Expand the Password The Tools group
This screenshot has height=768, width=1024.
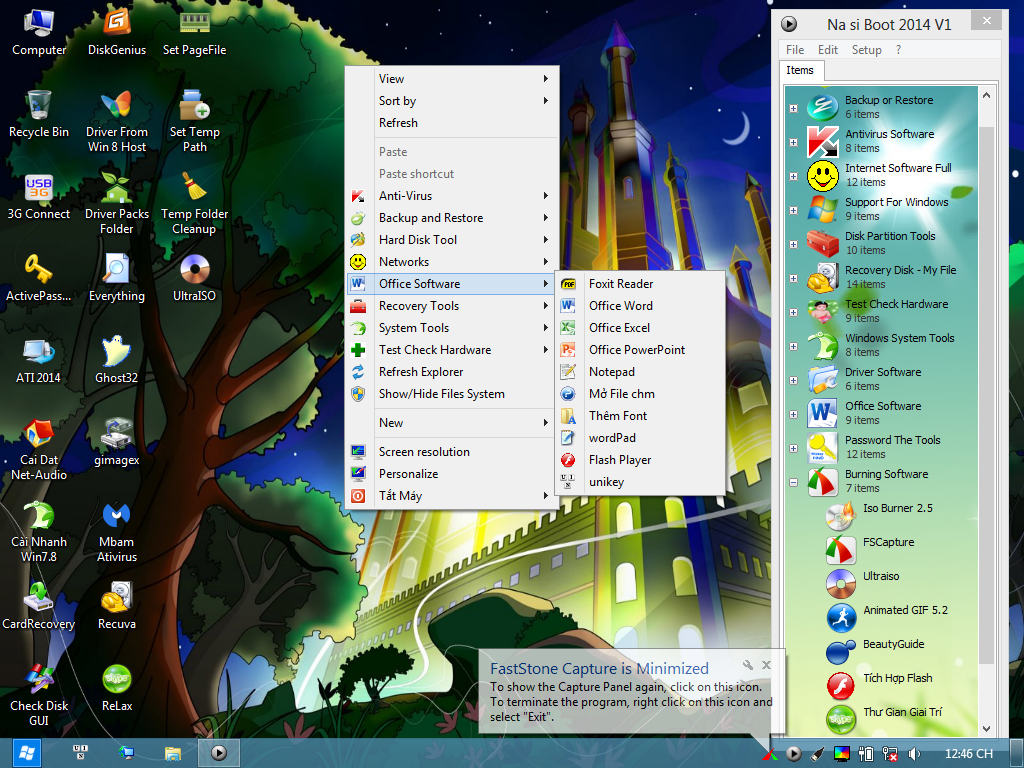coord(793,448)
